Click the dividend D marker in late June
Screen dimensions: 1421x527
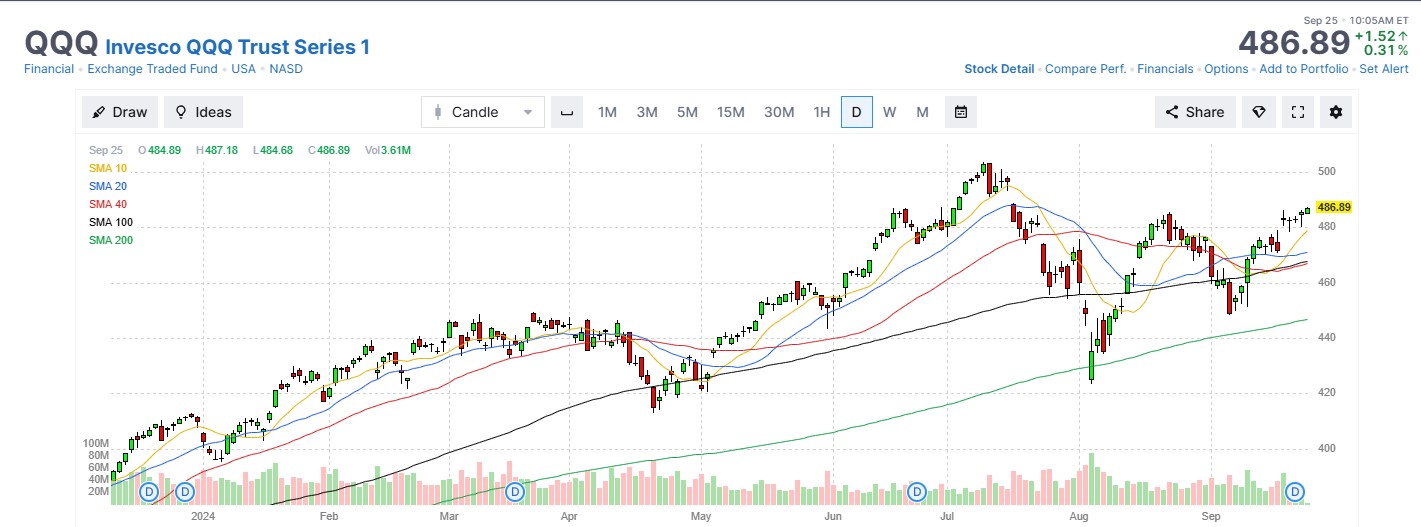click(917, 492)
